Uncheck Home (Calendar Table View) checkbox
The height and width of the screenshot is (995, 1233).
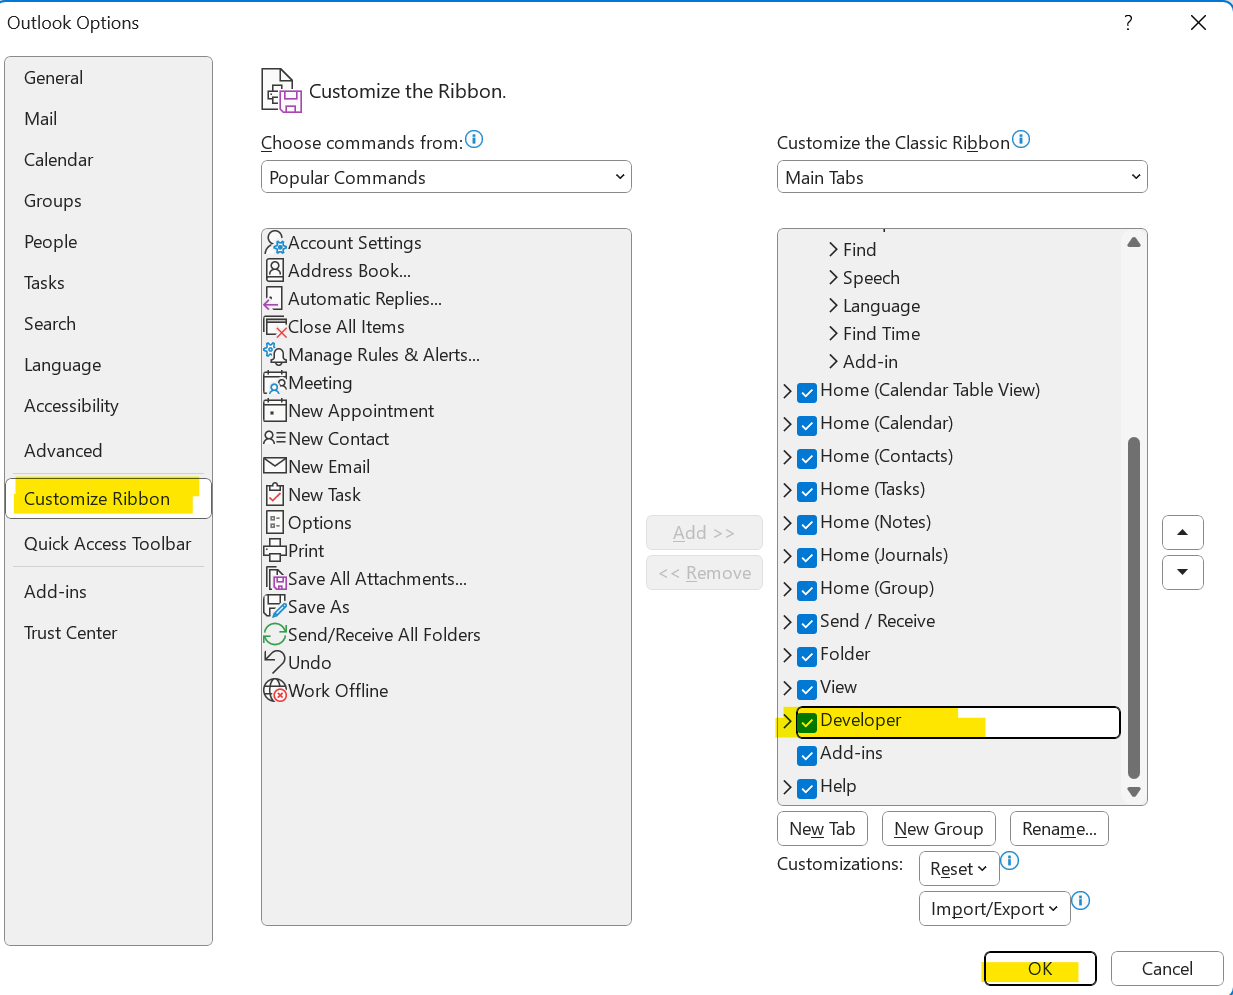tap(807, 392)
